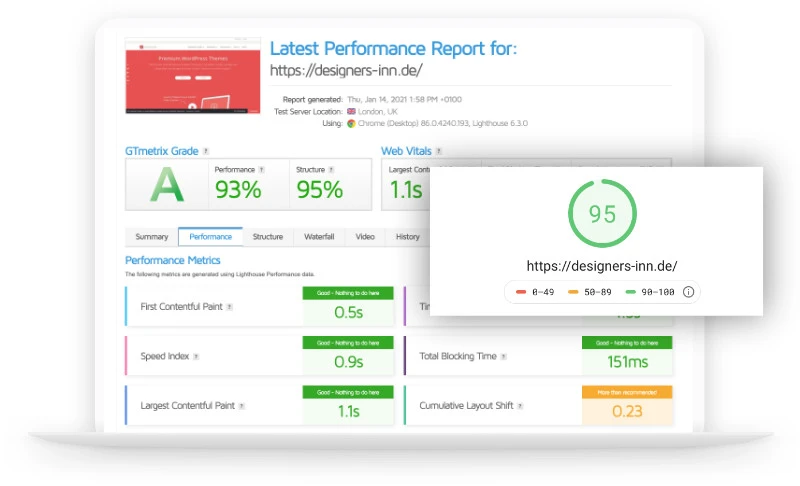Click the question mark beside Structure score
The height and width of the screenshot is (486, 800).
coord(331,170)
